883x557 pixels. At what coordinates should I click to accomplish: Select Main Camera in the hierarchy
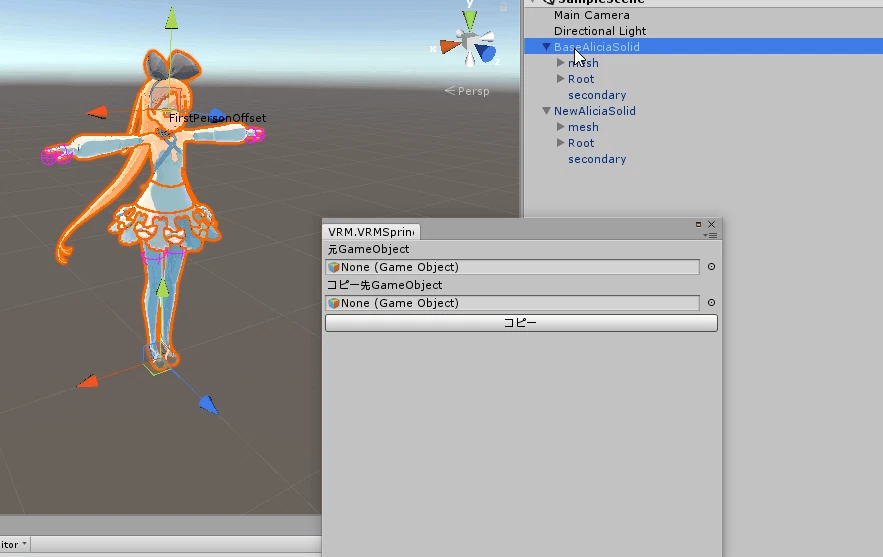click(x=591, y=15)
